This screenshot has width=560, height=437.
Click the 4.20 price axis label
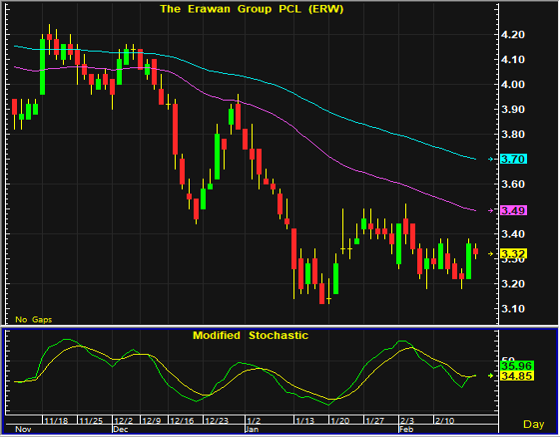[x=513, y=35]
